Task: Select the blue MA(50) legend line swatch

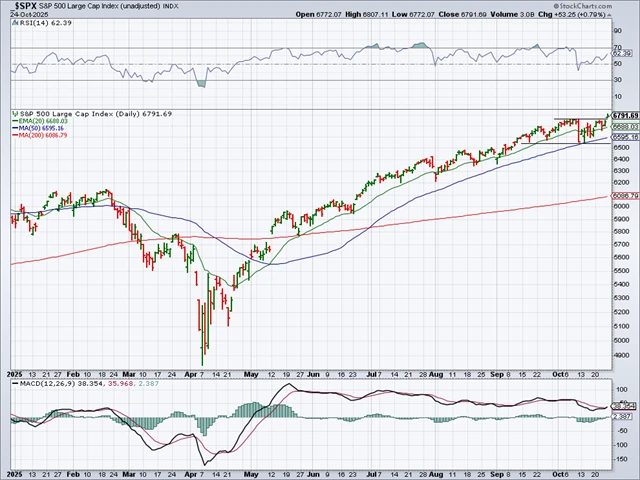Action: 15,128
